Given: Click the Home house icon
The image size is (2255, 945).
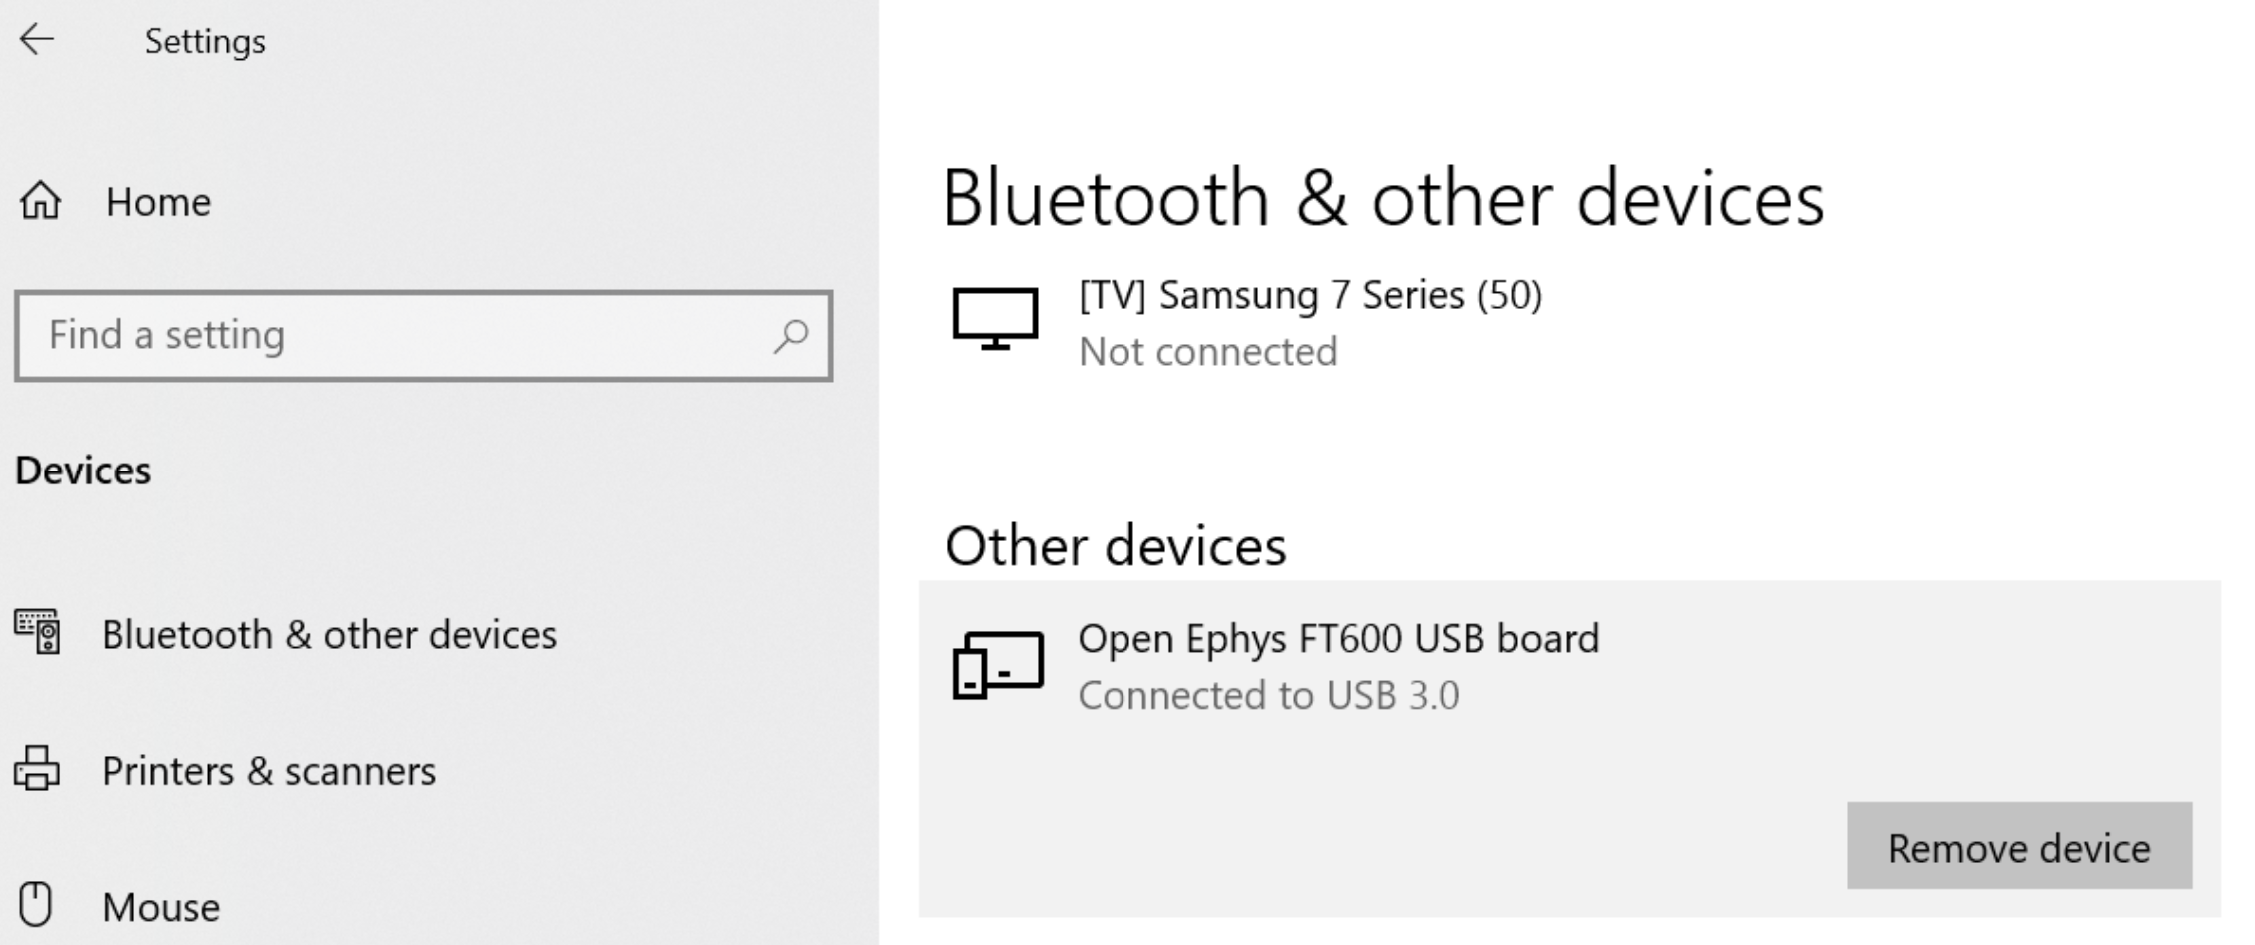Looking at the screenshot, I should pyautogui.click(x=41, y=201).
